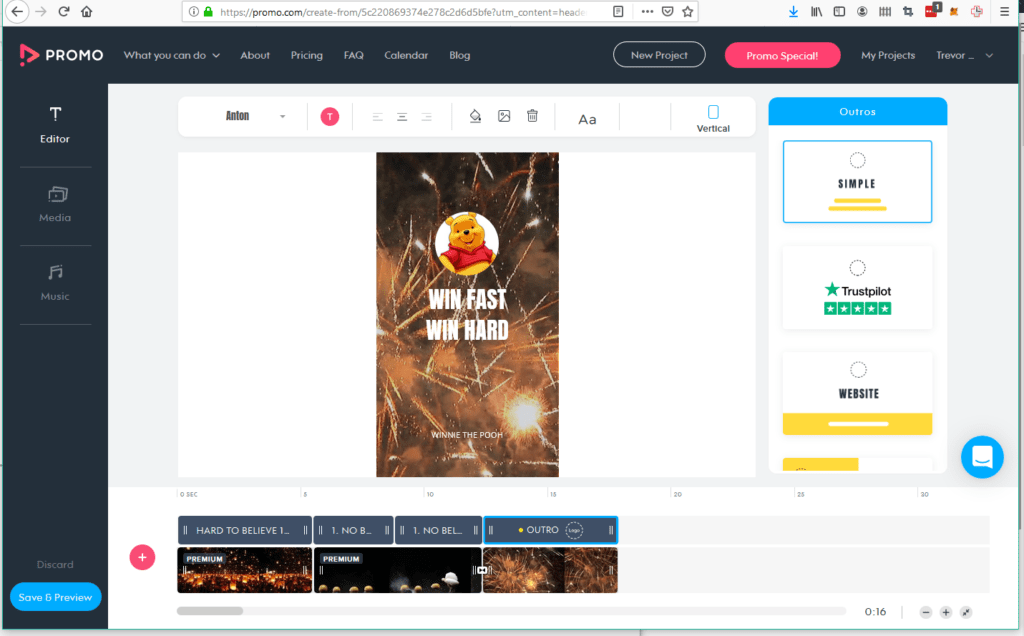
Task: Align text center
Action: point(402,117)
